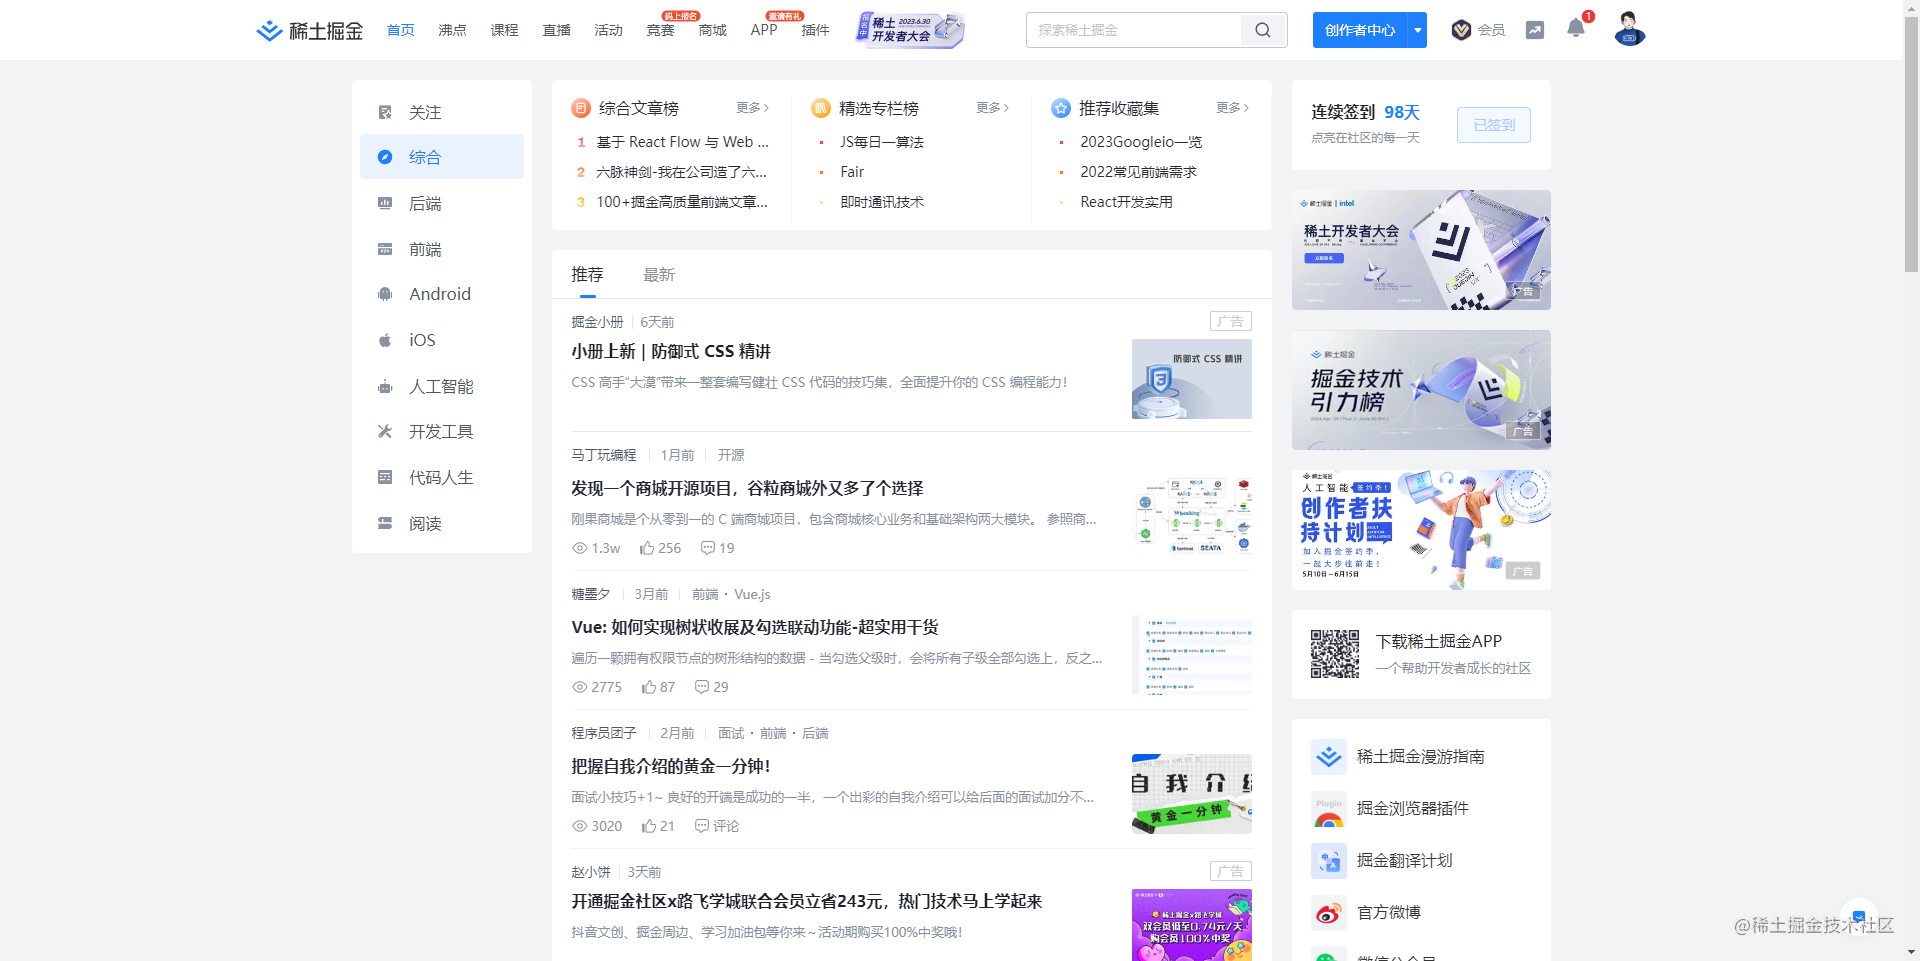Click likes icon showing 87

tap(649, 687)
